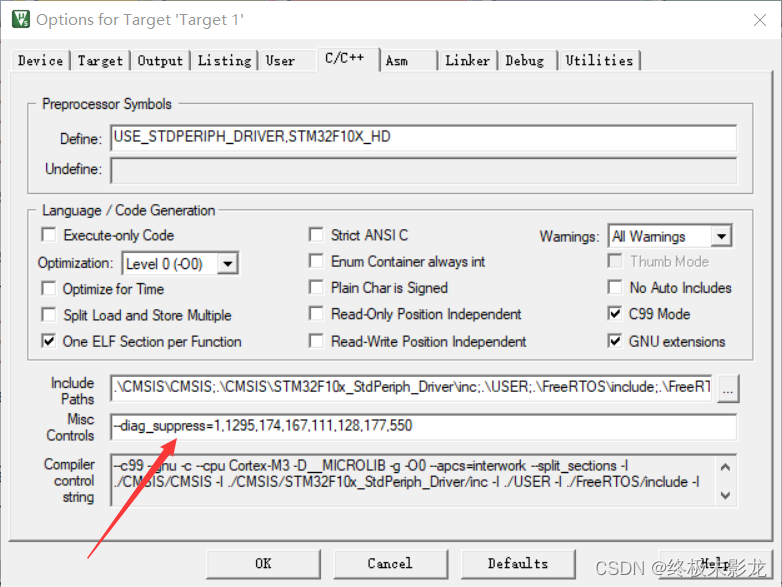Click the Misc Controls input field

[x=423, y=426]
